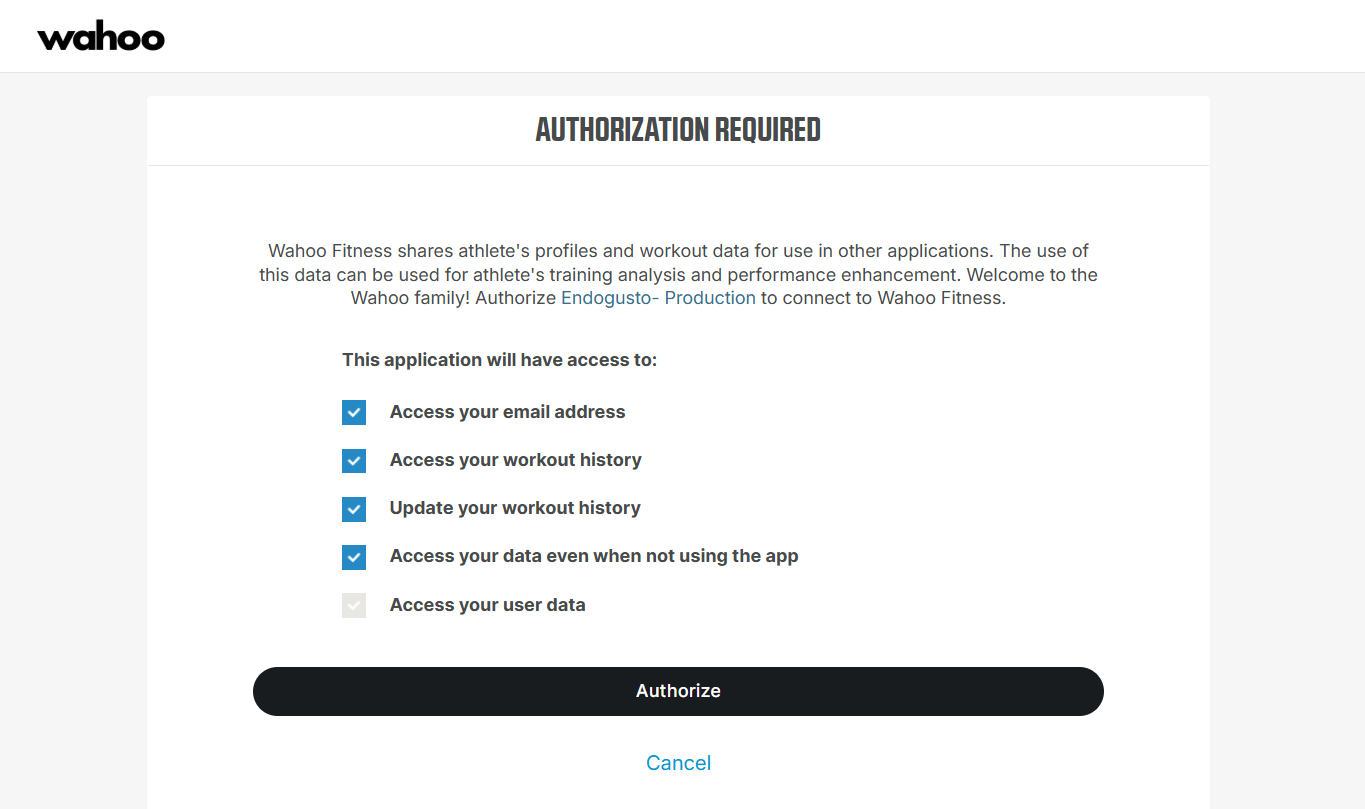Uncheck the Access your email address checkbox
This screenshot has height=809, width=1365.
[354, 413]
